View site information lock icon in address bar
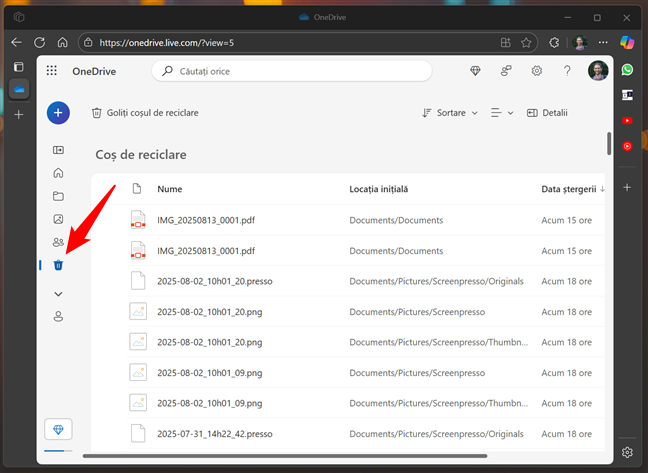The image size is (648, 473). click(x=88, y=42)
